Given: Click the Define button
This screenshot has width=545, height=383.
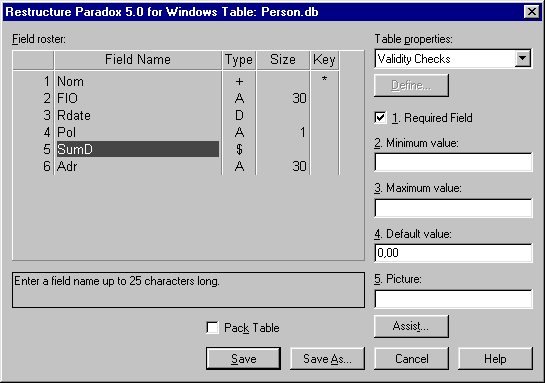Looking at the screenshot, I should coord(411,85).
